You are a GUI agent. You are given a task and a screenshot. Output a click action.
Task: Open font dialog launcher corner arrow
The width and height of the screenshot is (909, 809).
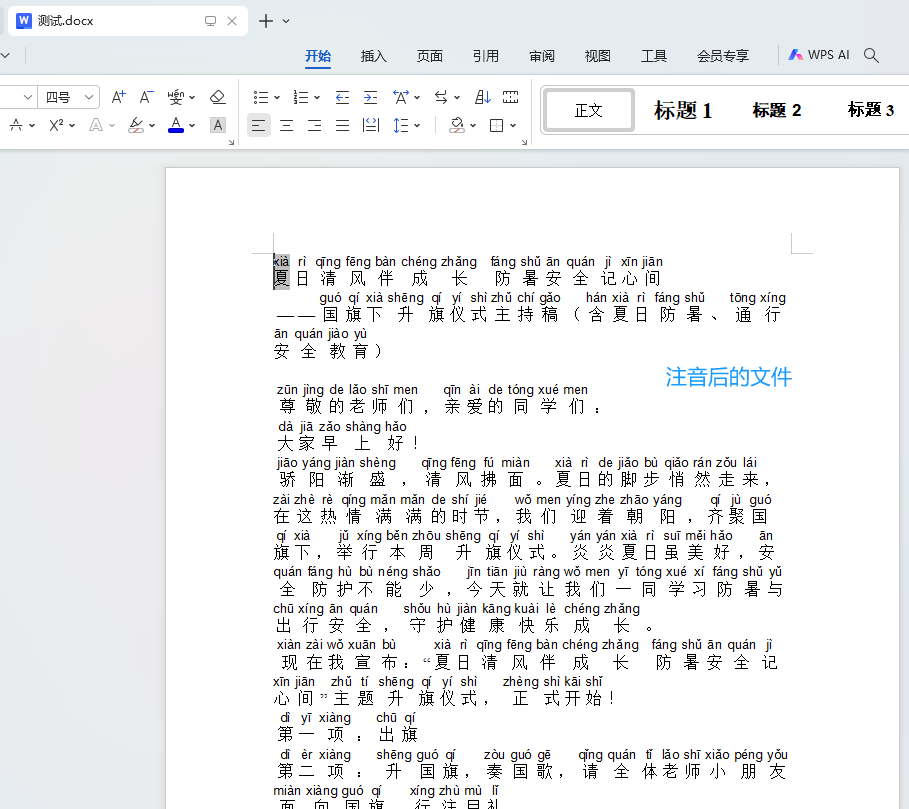(231, 142)
